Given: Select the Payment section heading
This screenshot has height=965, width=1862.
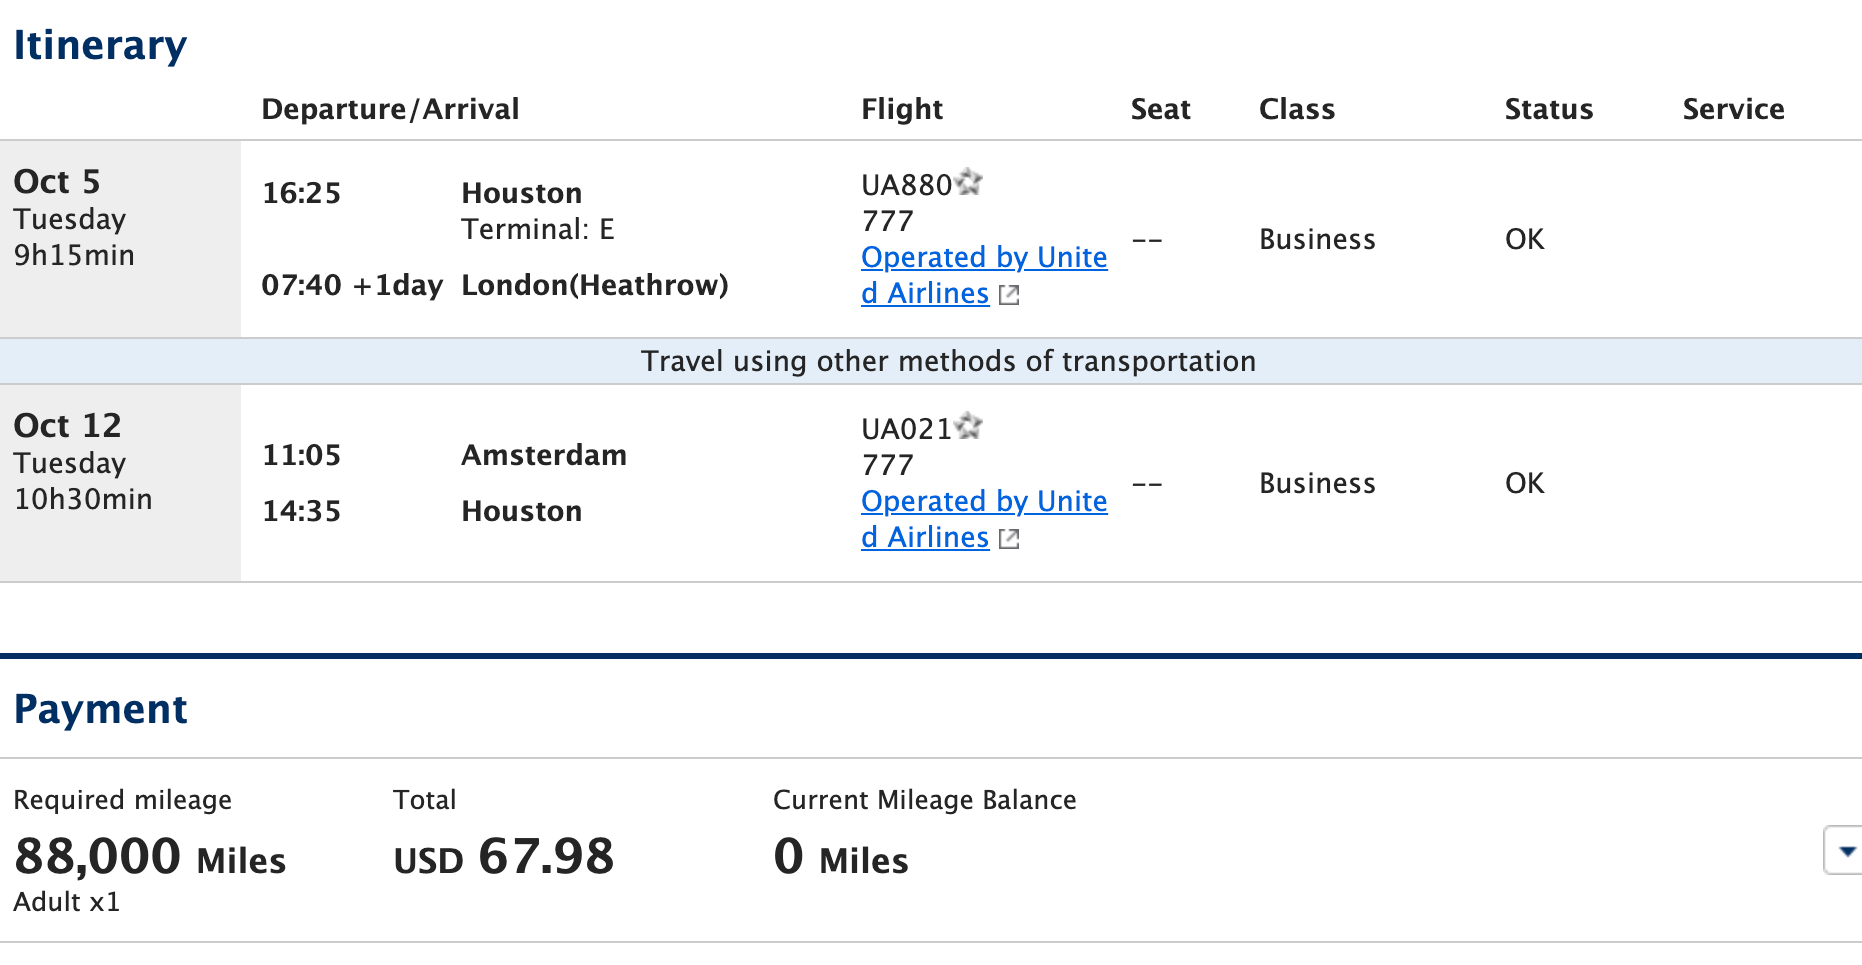Looking at the screenshot, I should tap(100, 709).
